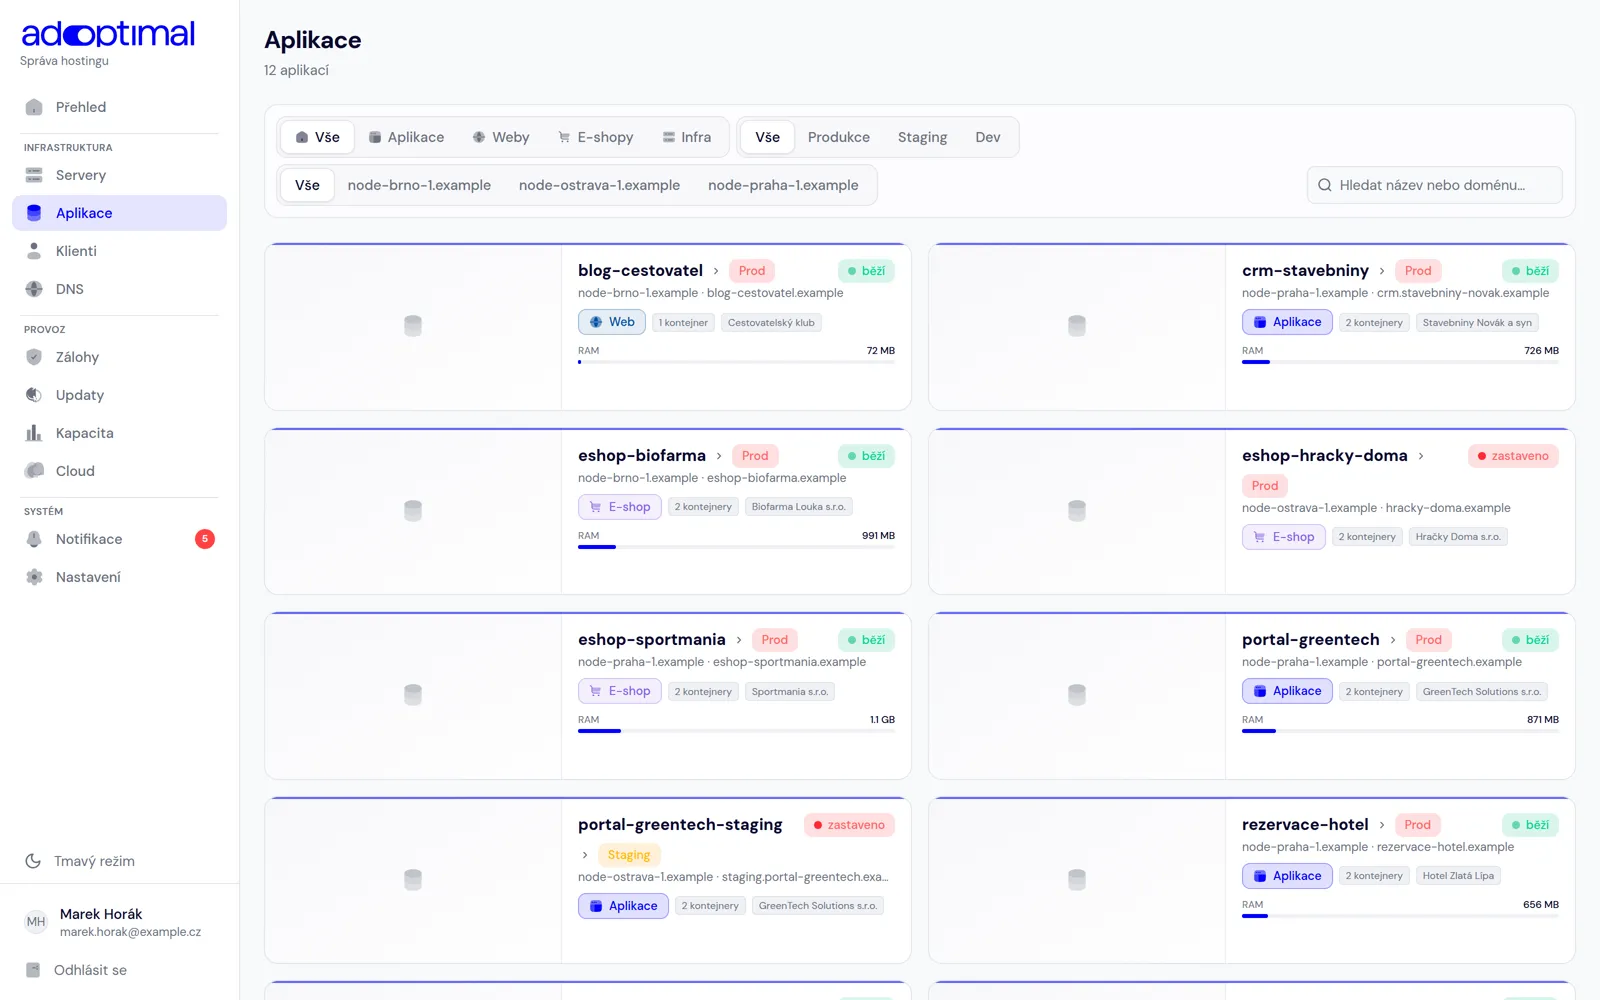Click the Odhlásit se logout icon
This screenshot has height=1000, width=1600.
coord(33,970)
